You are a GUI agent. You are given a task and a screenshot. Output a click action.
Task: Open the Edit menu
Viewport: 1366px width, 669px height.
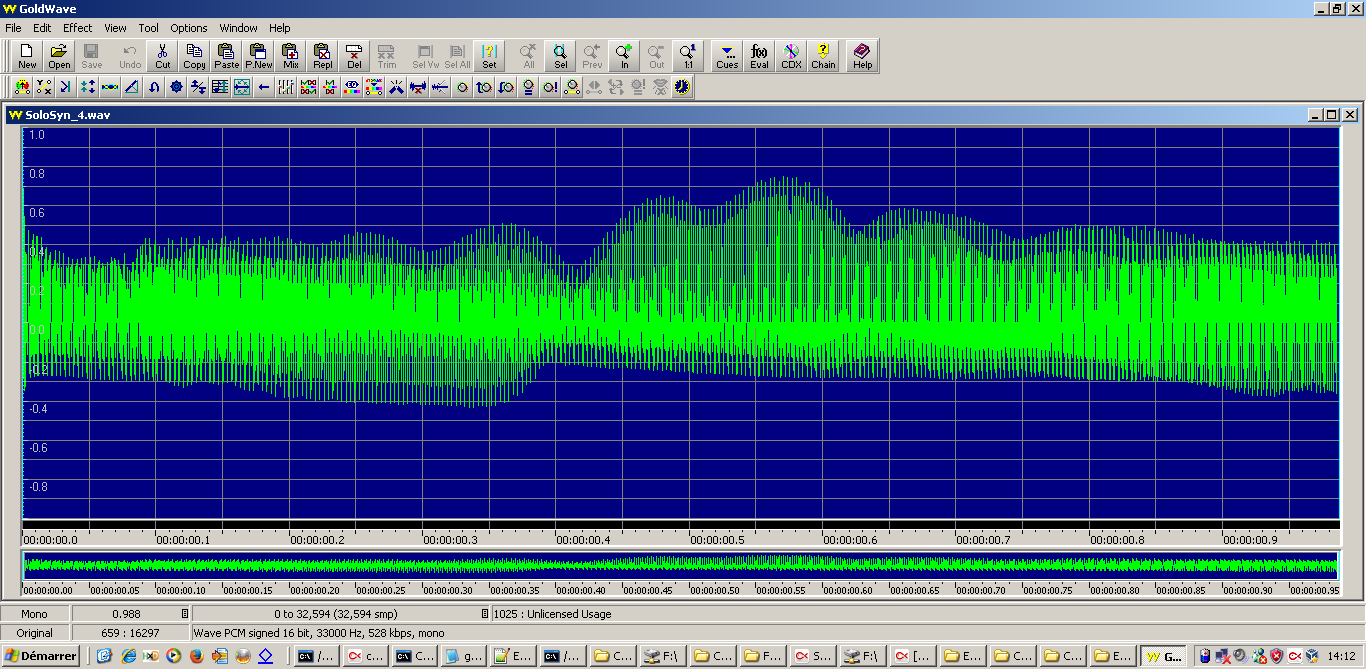[x=42, y=28]
